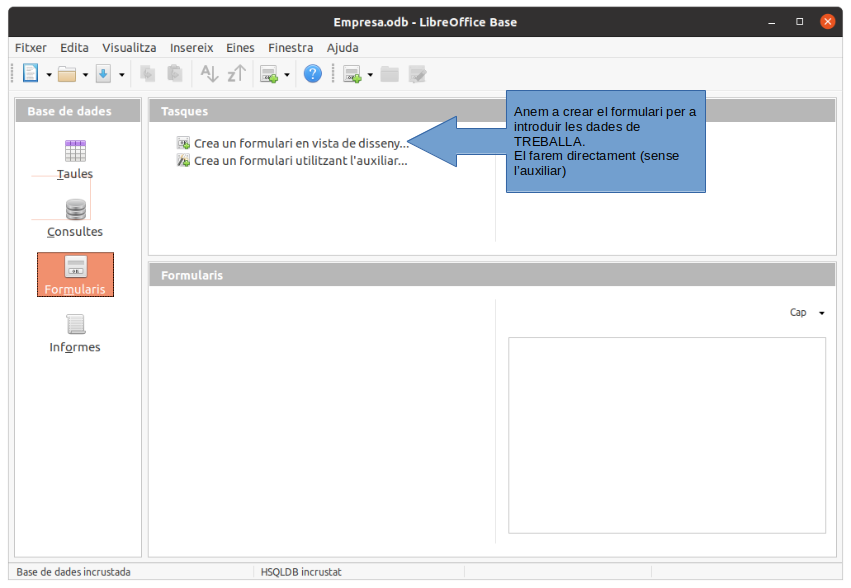Select Informes in the database pane
Image resolution: width=851 pixels, height=588 pixels.
[75, 333]
